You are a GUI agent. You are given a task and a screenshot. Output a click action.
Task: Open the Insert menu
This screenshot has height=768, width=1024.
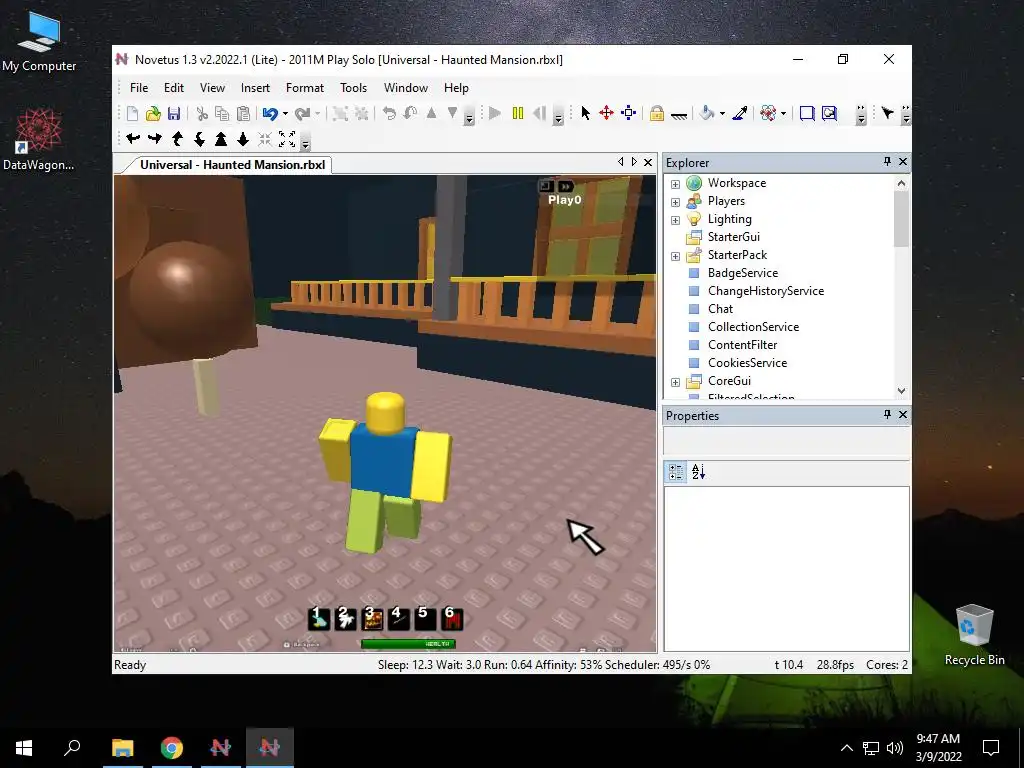point(255,88)
